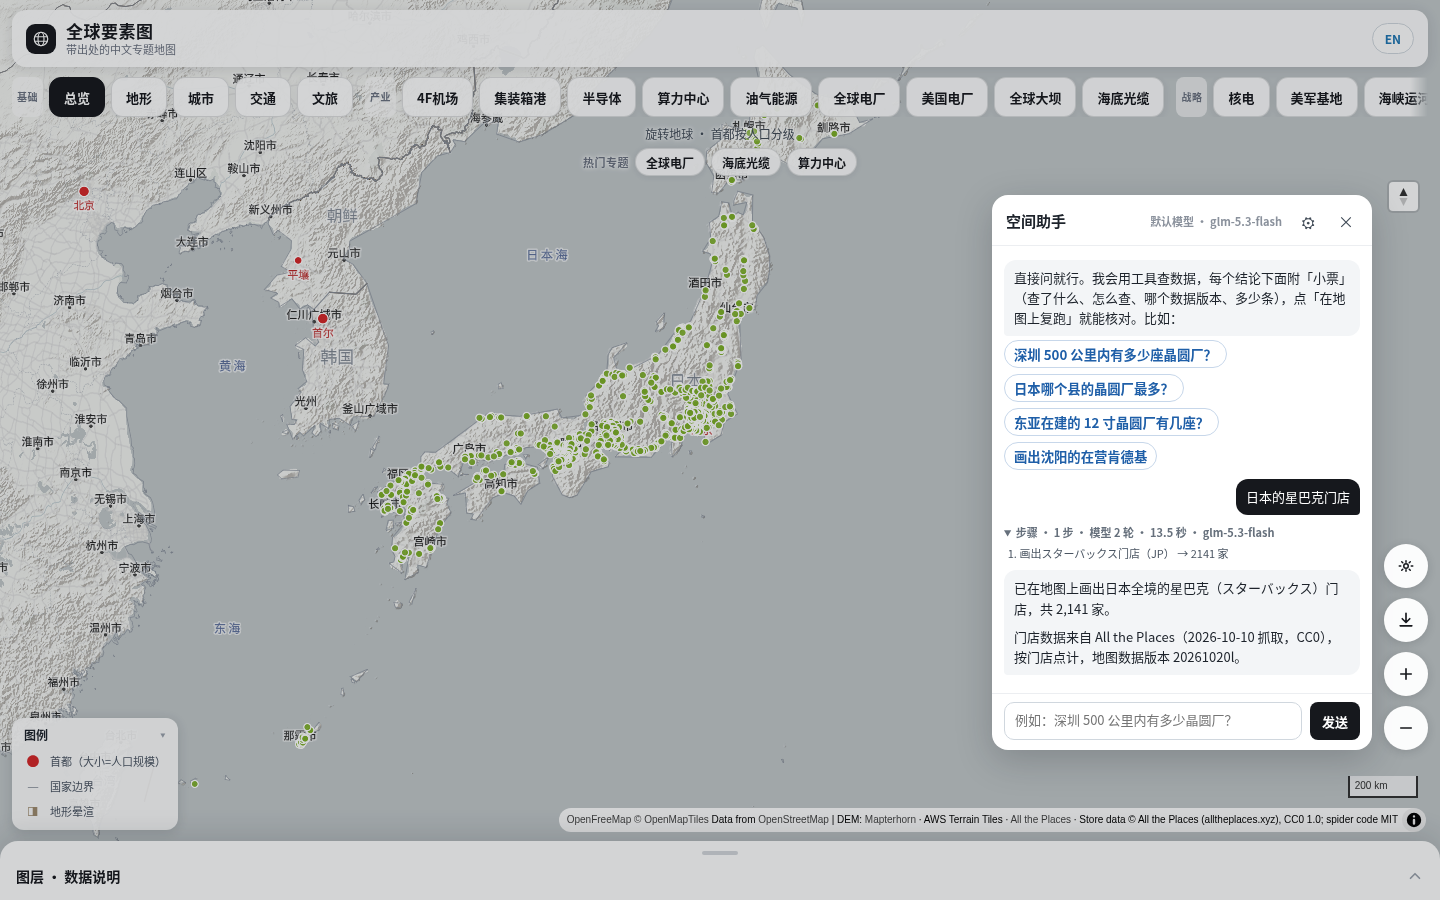Click the download map icon
Image resolution: width=1440 pixels, height=900 pixels.
click(1405, 620)
